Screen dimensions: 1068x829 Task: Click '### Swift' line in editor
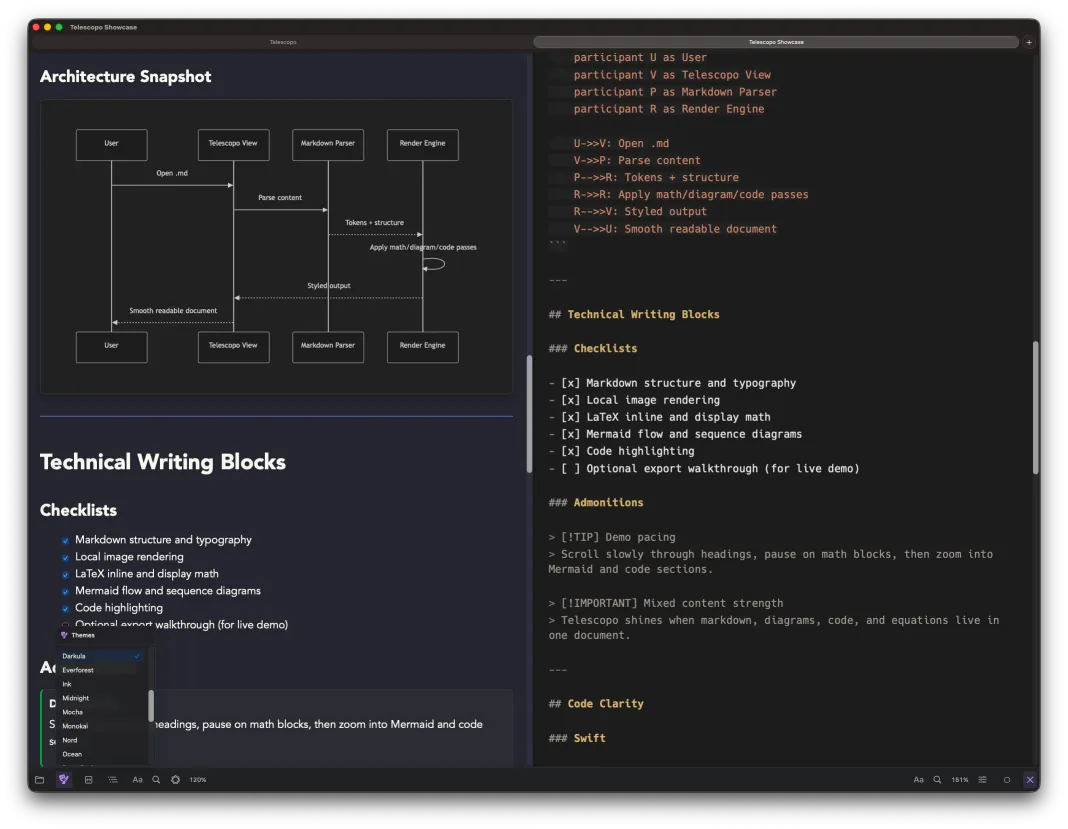577,738
